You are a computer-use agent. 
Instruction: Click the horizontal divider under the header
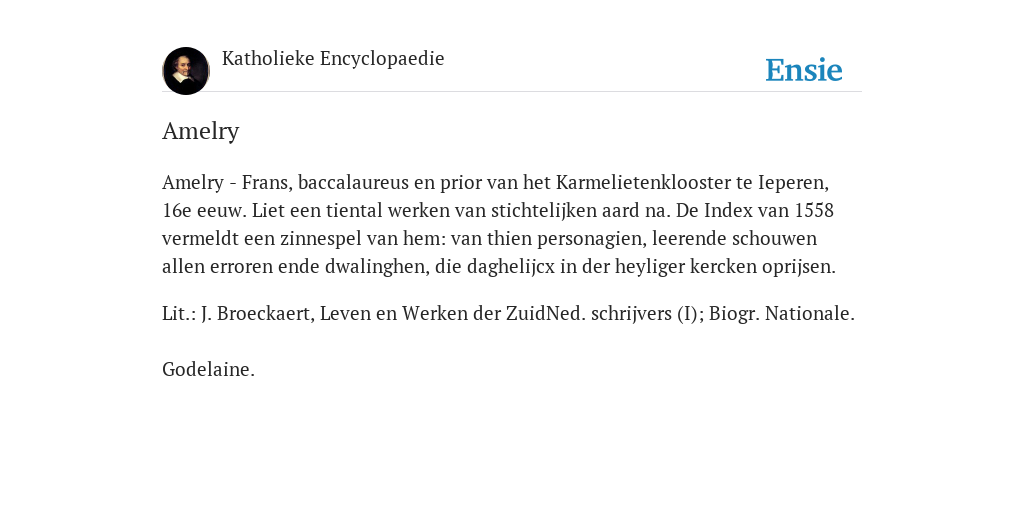click(x=512, y=91)
